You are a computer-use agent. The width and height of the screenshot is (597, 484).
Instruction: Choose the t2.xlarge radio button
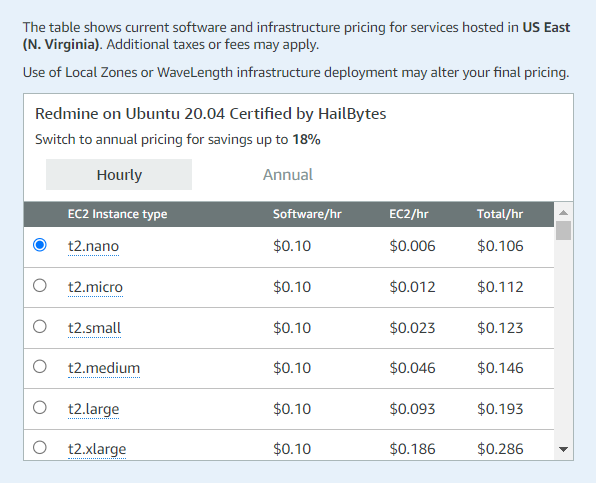(40, 447)
